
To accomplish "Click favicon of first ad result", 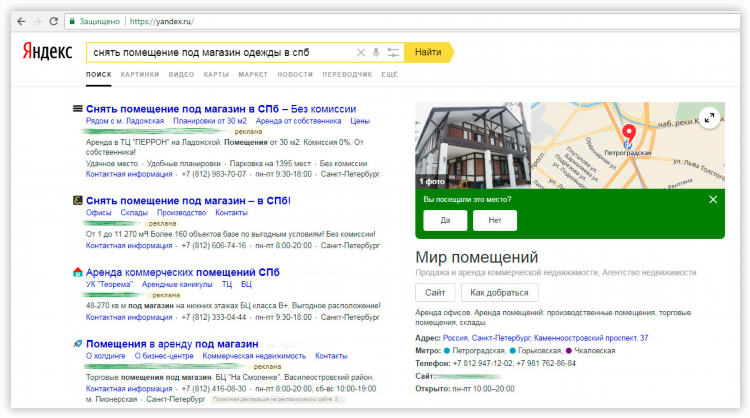I will (77, 109).
